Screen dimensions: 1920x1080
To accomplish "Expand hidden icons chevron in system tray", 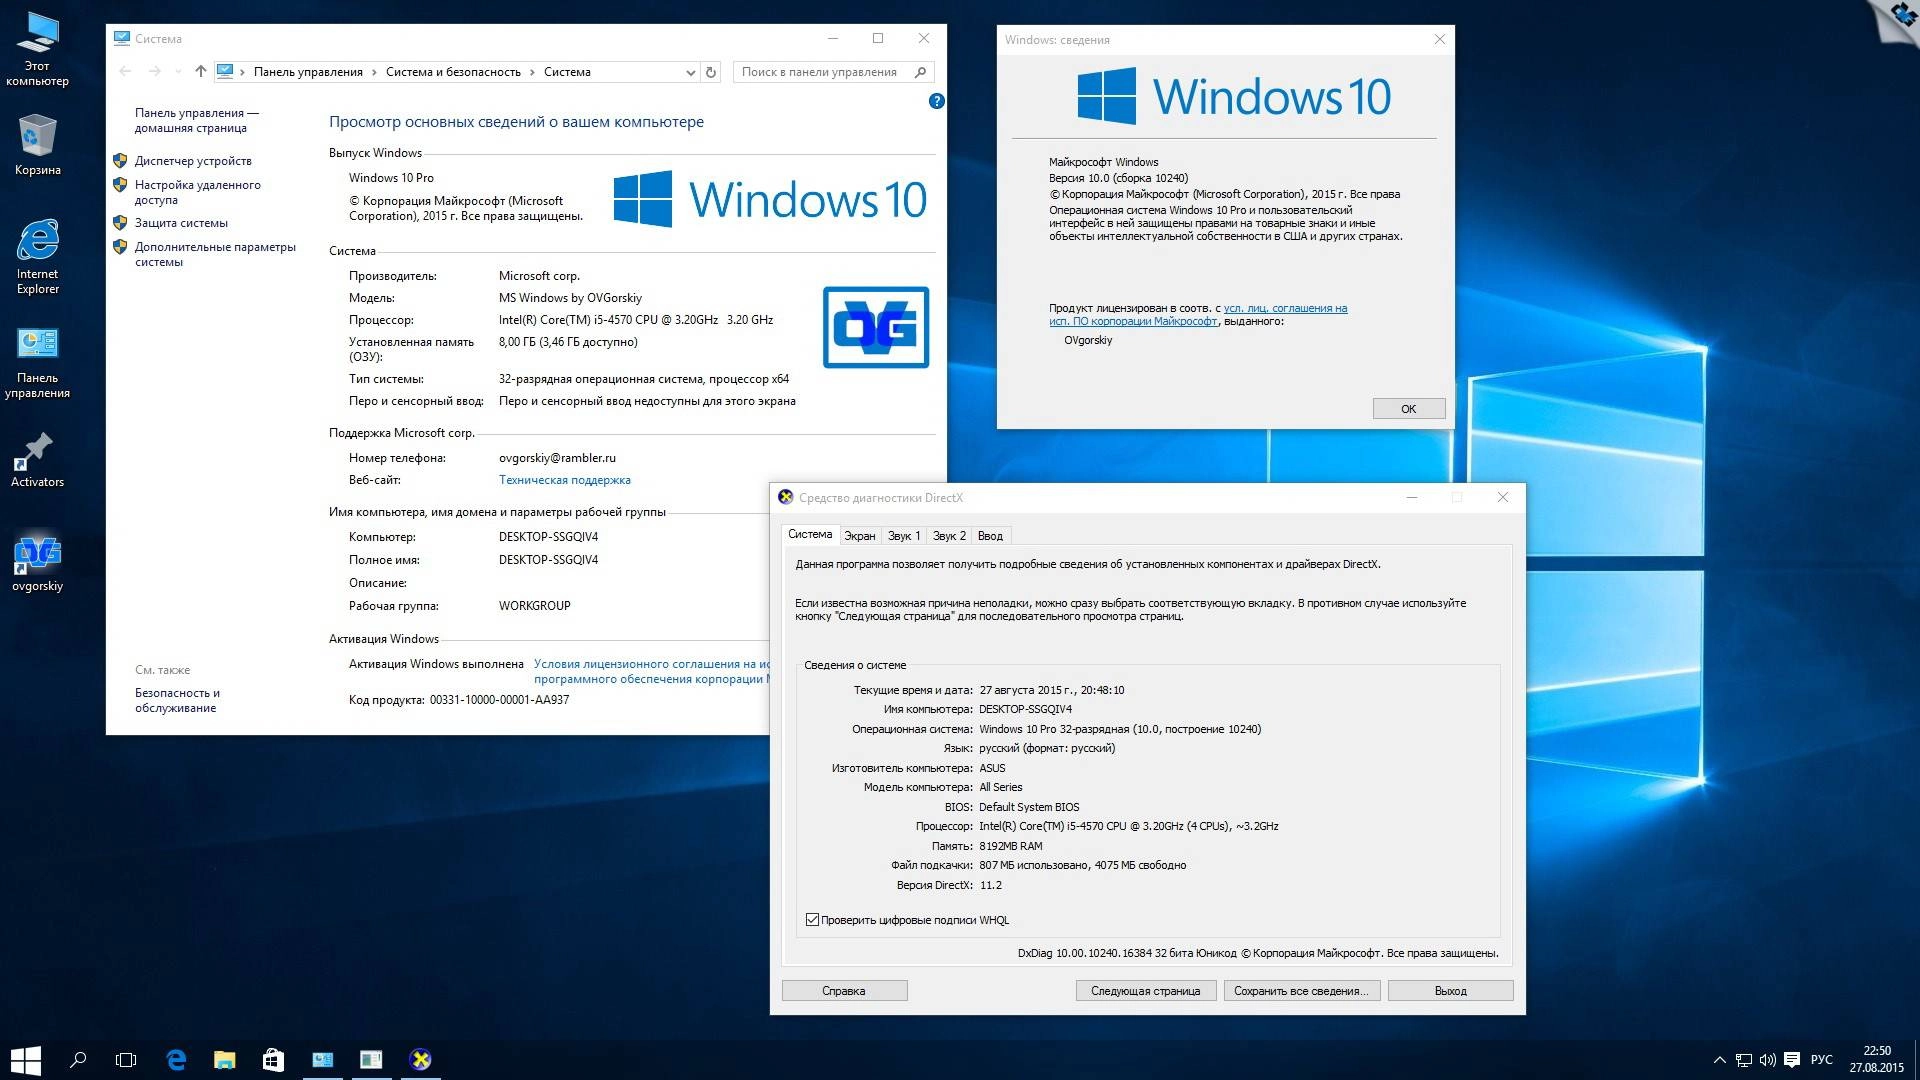I will [1722, 1059].
